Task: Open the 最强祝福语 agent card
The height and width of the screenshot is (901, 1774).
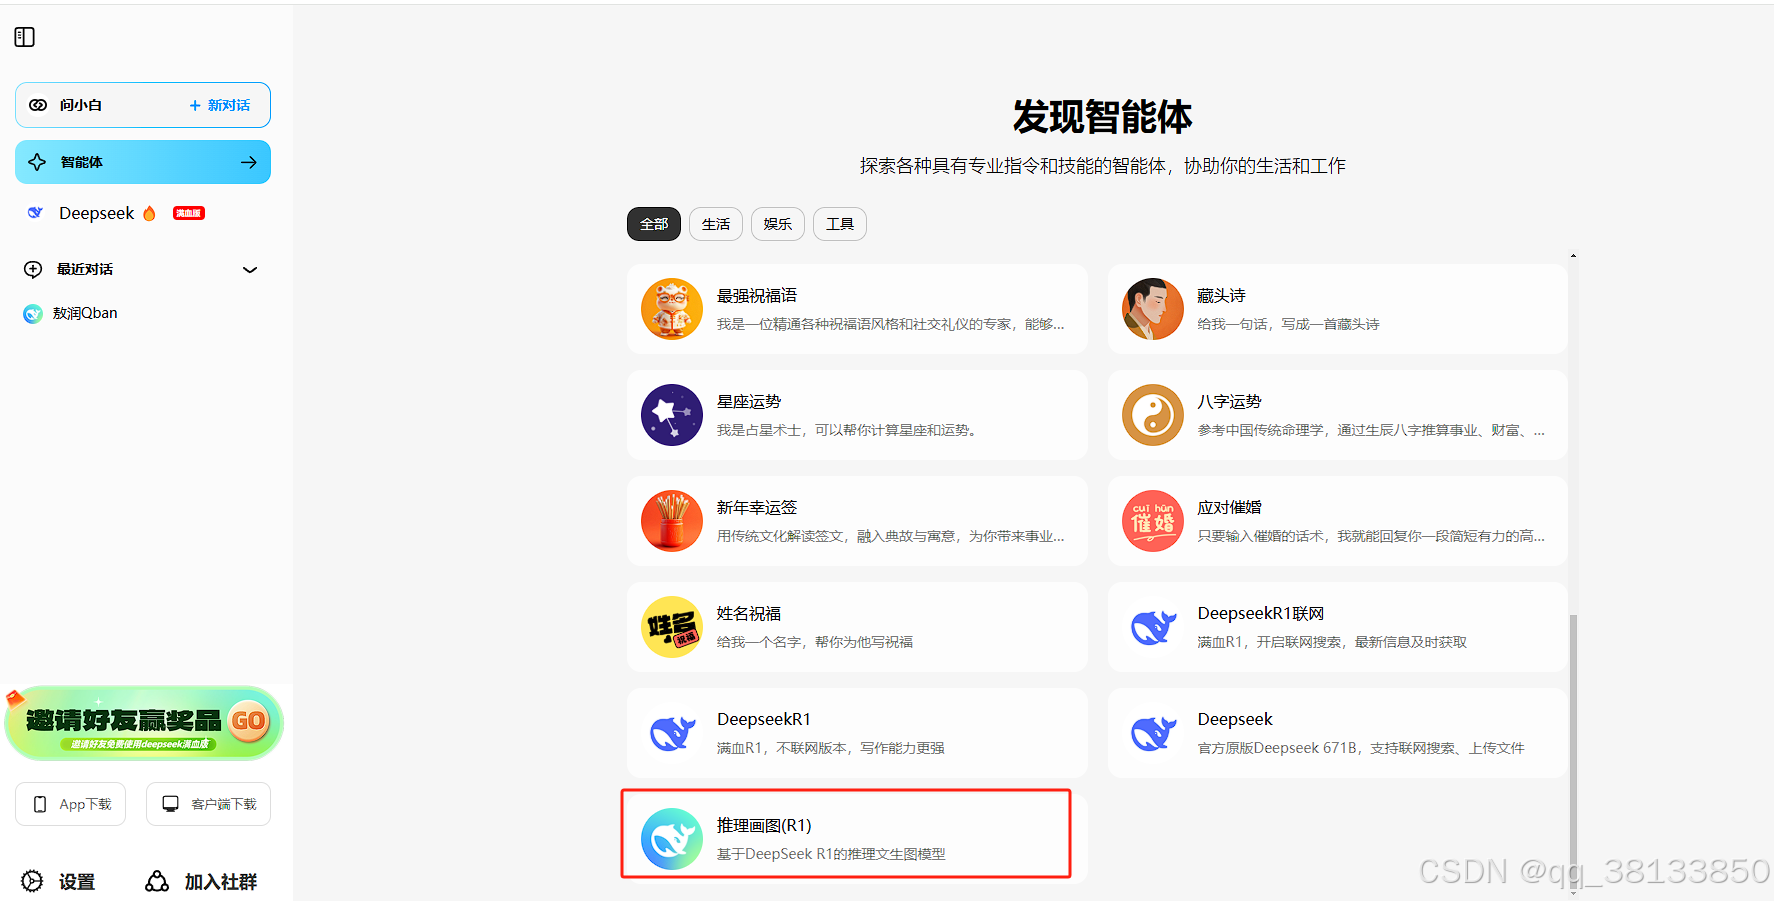Action: 857,309
